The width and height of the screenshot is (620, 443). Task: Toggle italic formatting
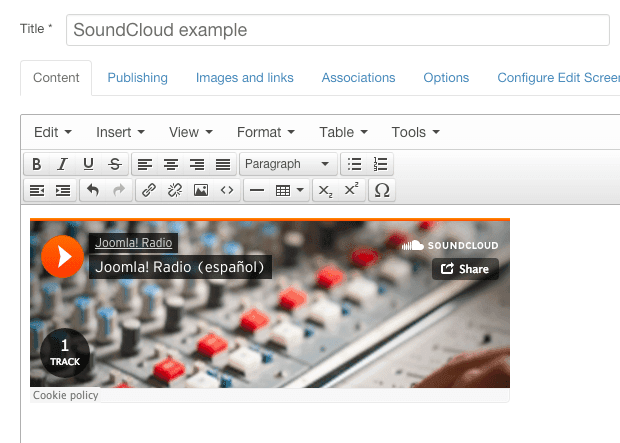point(62,164)
